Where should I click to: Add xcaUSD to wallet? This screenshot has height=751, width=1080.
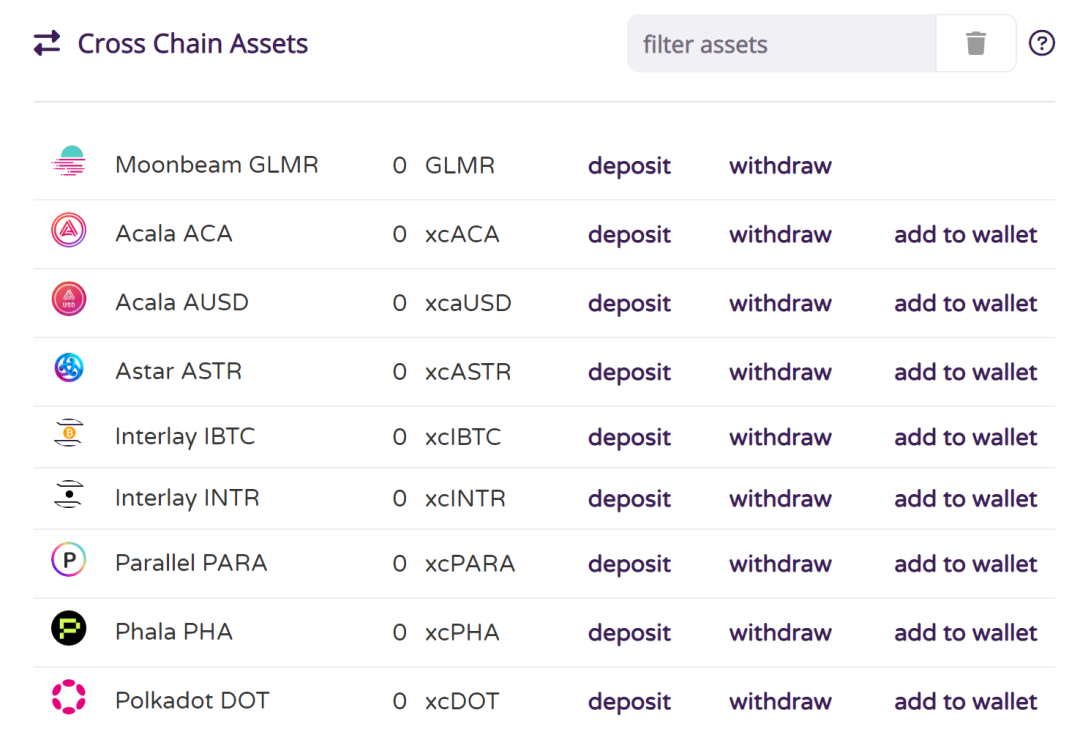pyautogui.click(x=966, y=304)
